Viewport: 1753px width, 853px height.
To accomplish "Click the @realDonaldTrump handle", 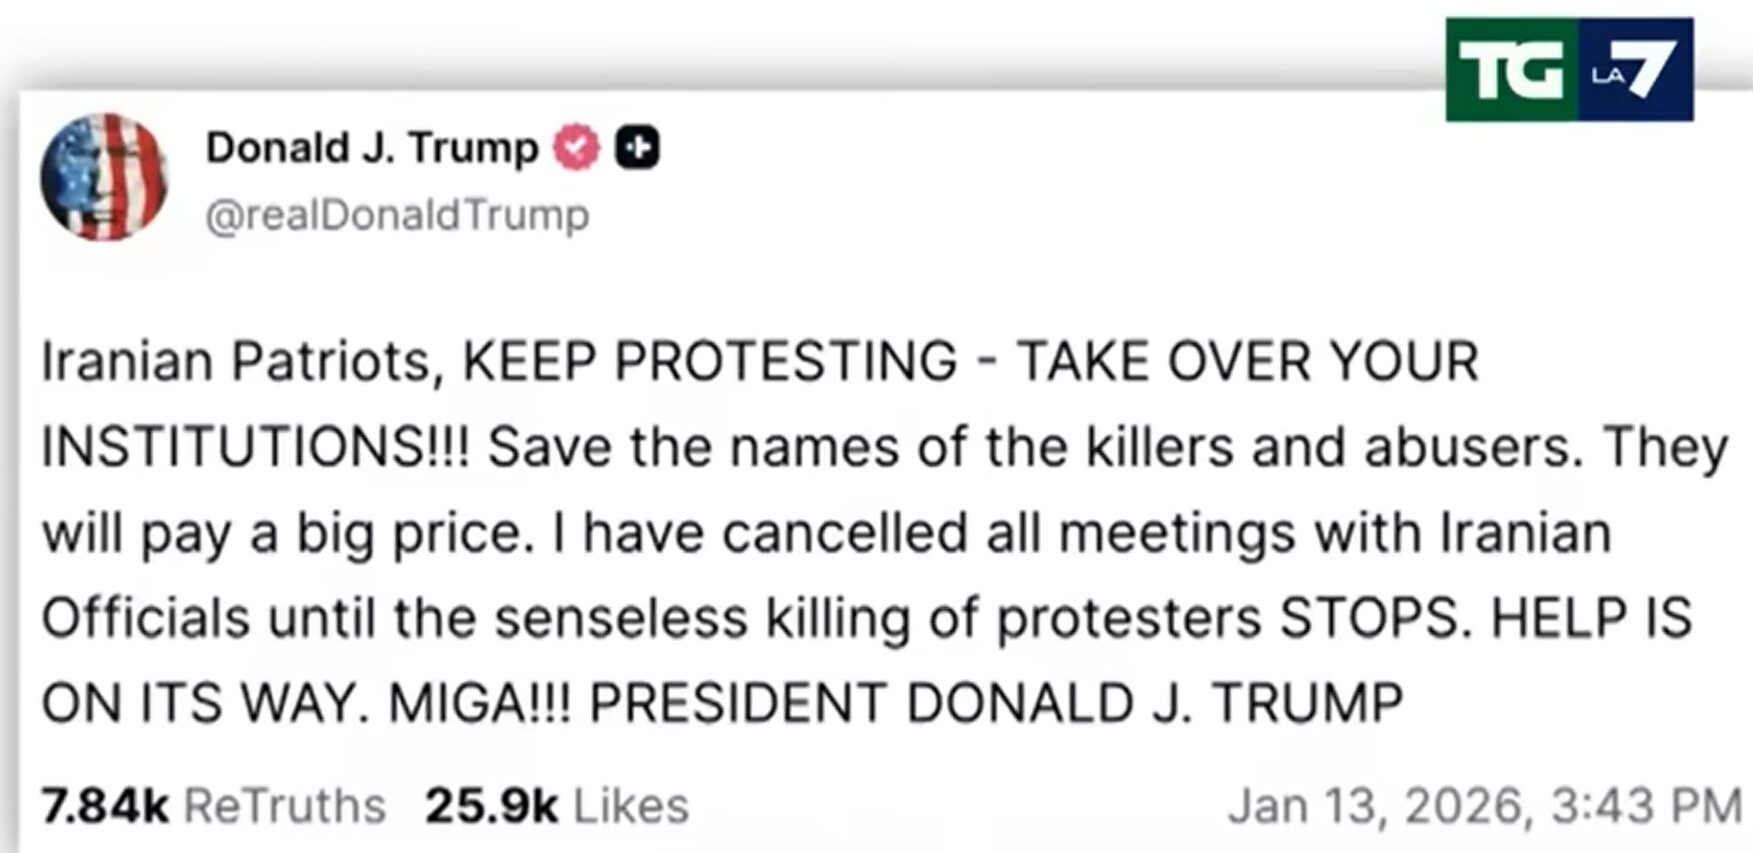I will (397, 215).
